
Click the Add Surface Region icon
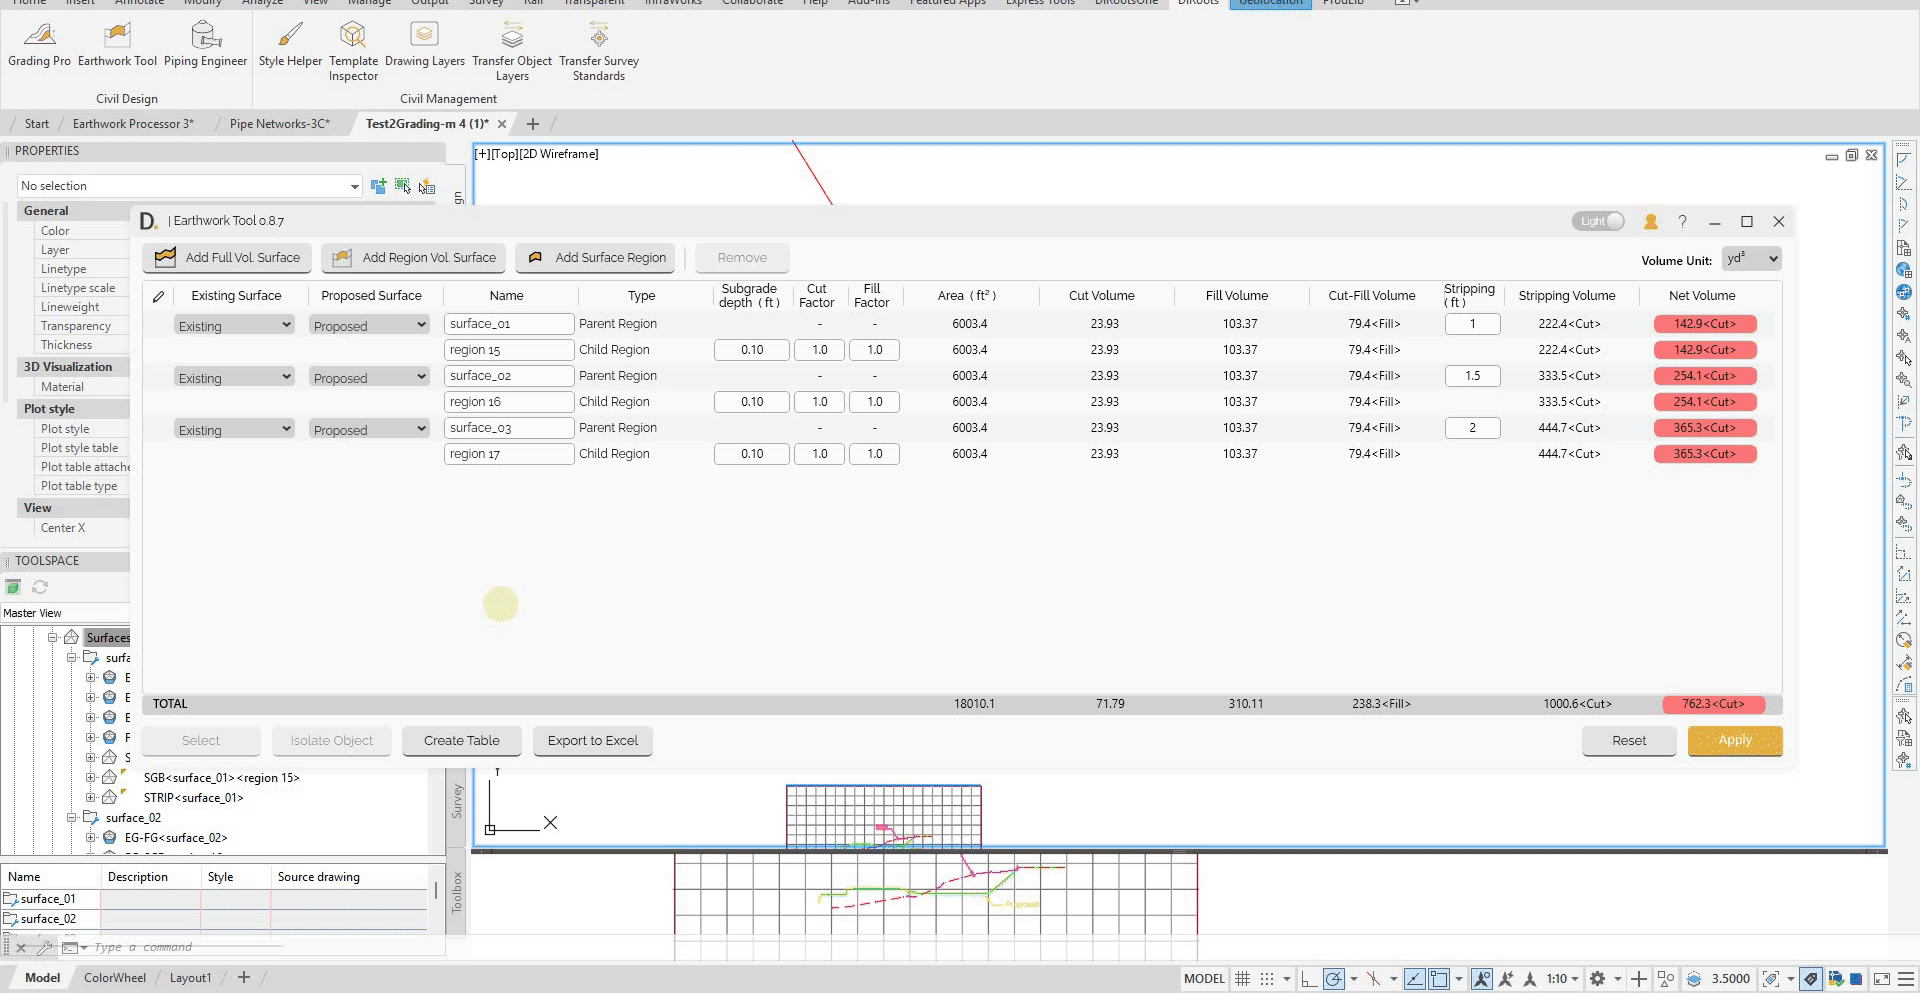[535, 257]
